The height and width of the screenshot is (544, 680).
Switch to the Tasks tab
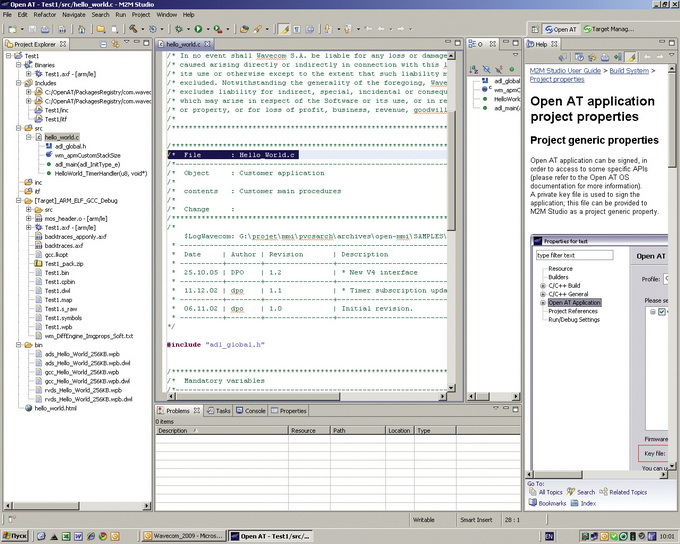[219, 411]
